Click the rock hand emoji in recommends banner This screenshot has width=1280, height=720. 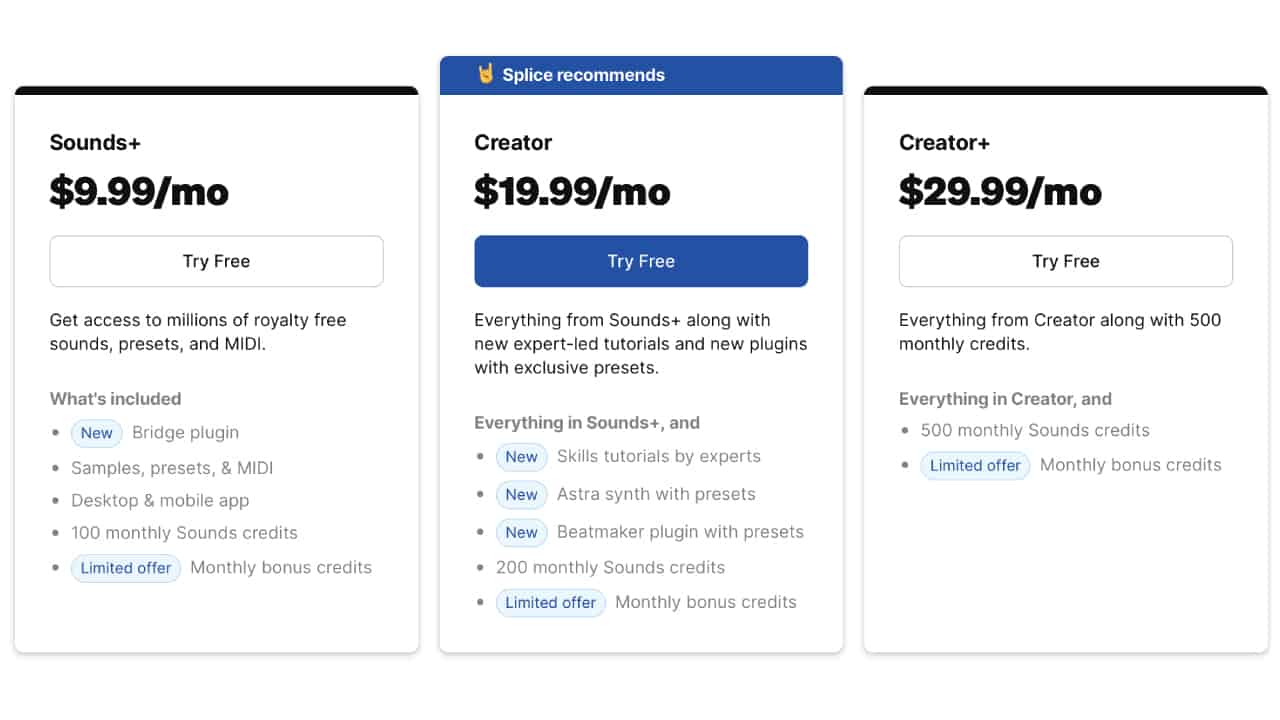pos(486,74)
